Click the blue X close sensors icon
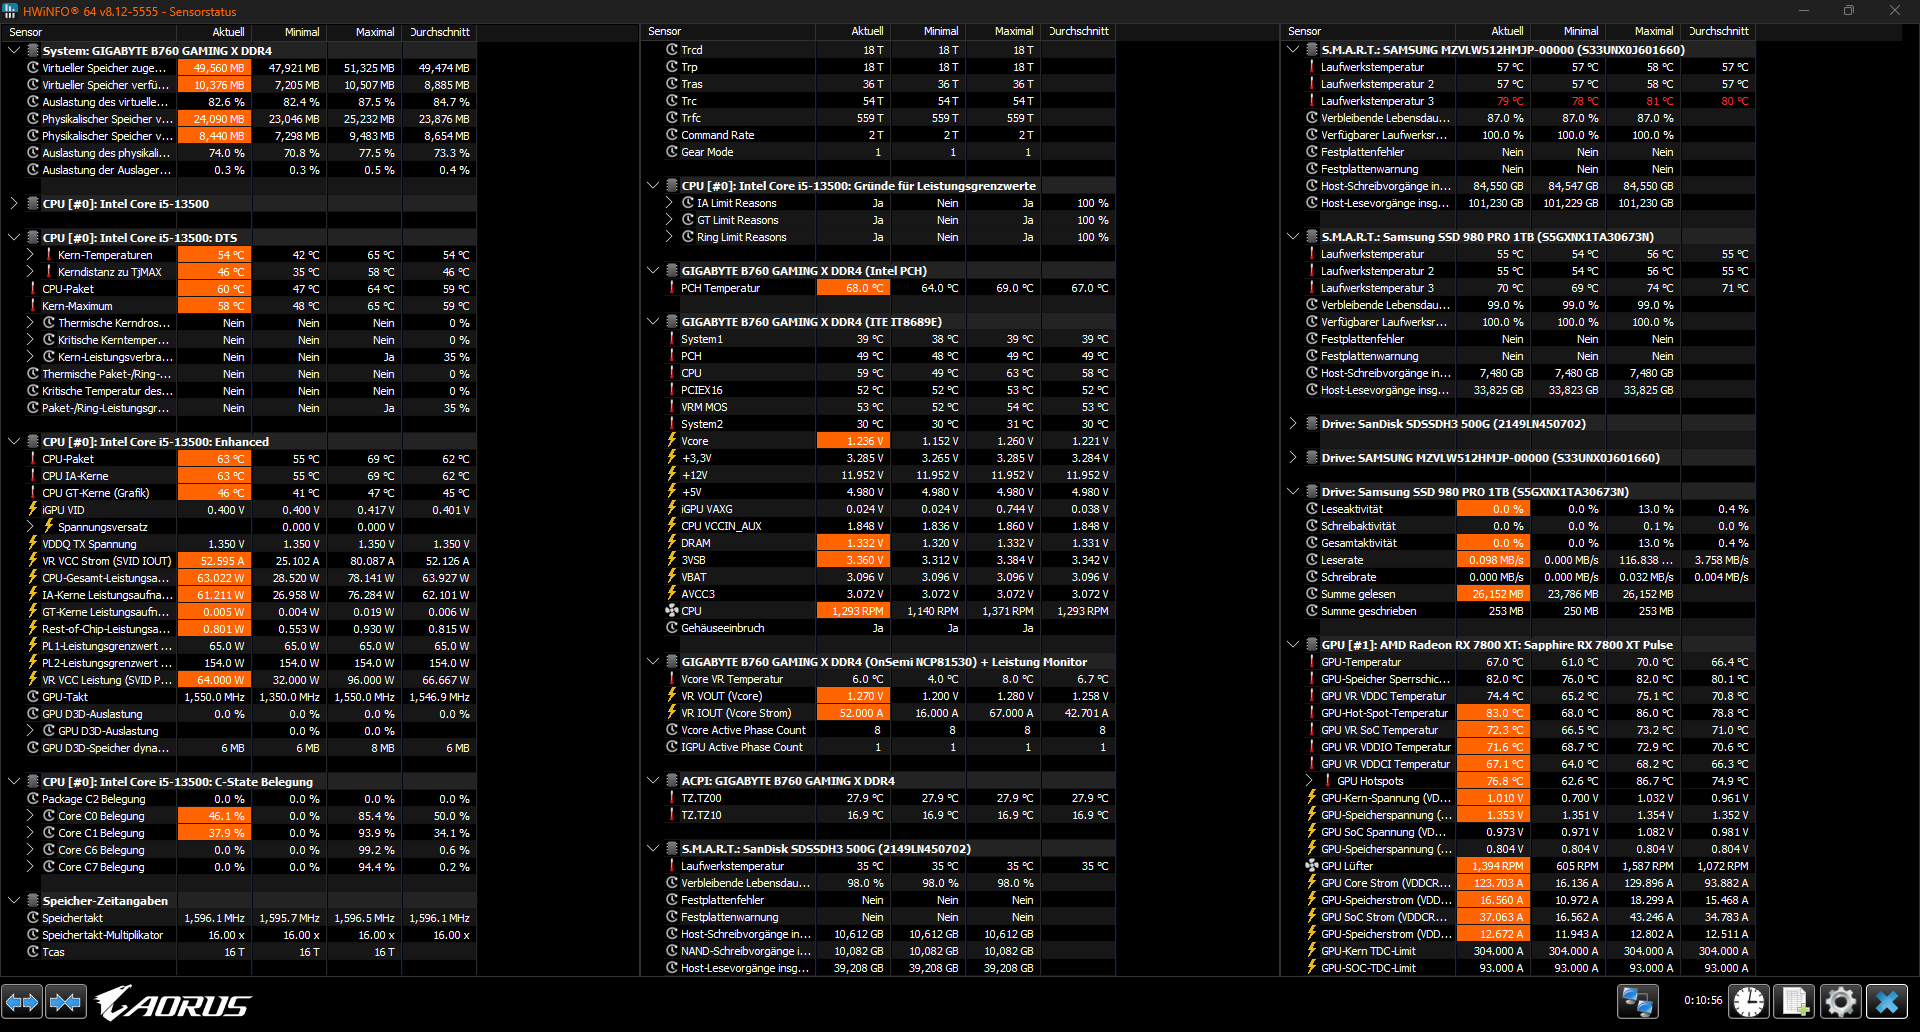The width and height of the screenshot is (1920, 1032). tap(1887, 1001)
